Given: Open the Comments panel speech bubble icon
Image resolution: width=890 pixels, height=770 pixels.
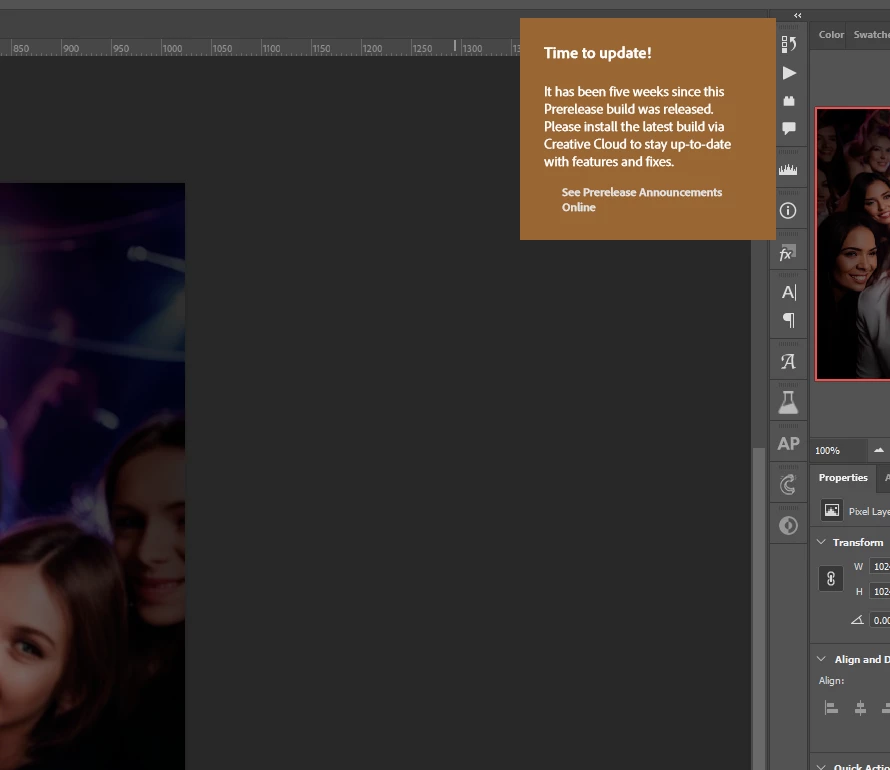Looking at the screenshot, I should tap(788, 128).
